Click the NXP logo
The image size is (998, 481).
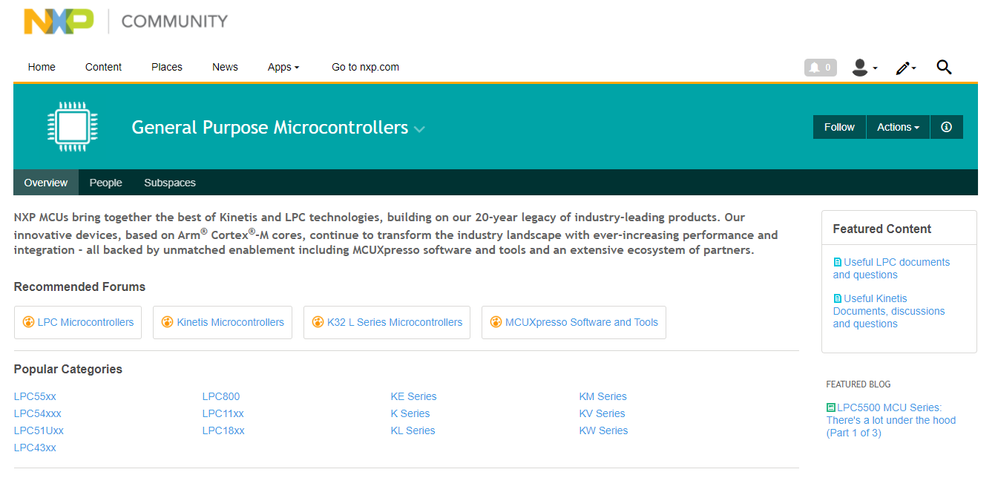(58, 21)
